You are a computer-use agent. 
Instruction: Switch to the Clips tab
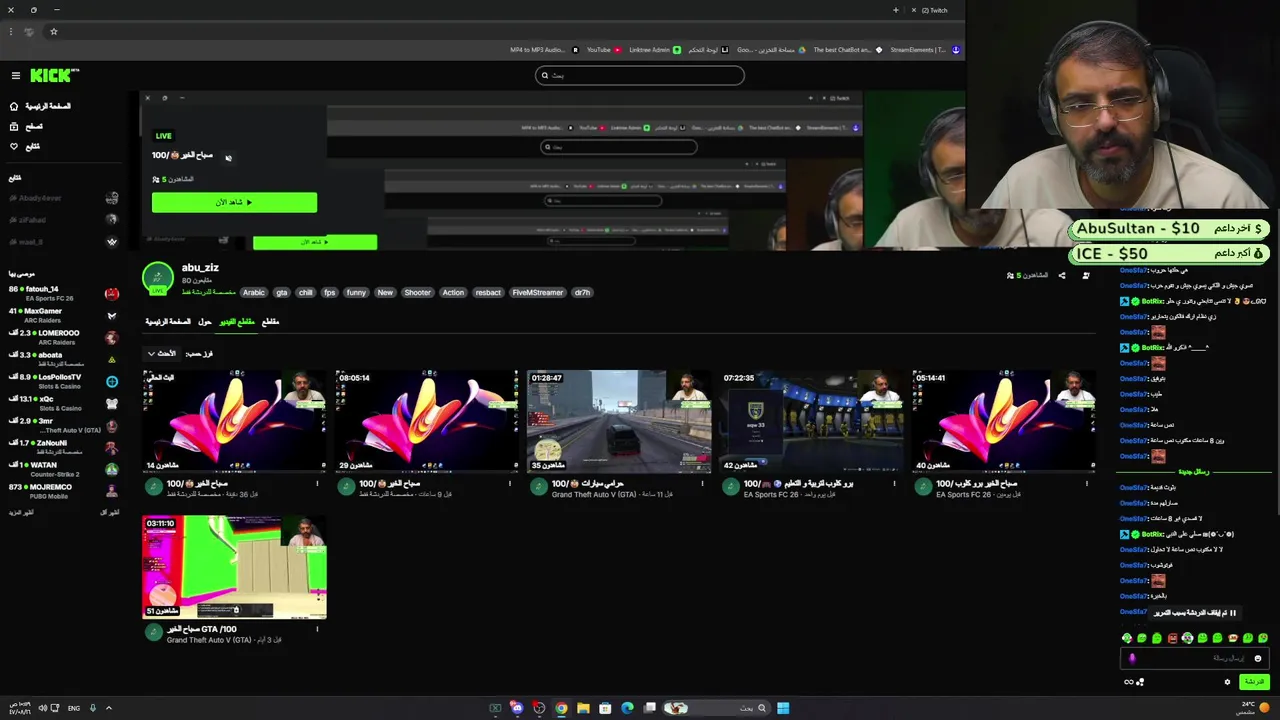(270, 322)
